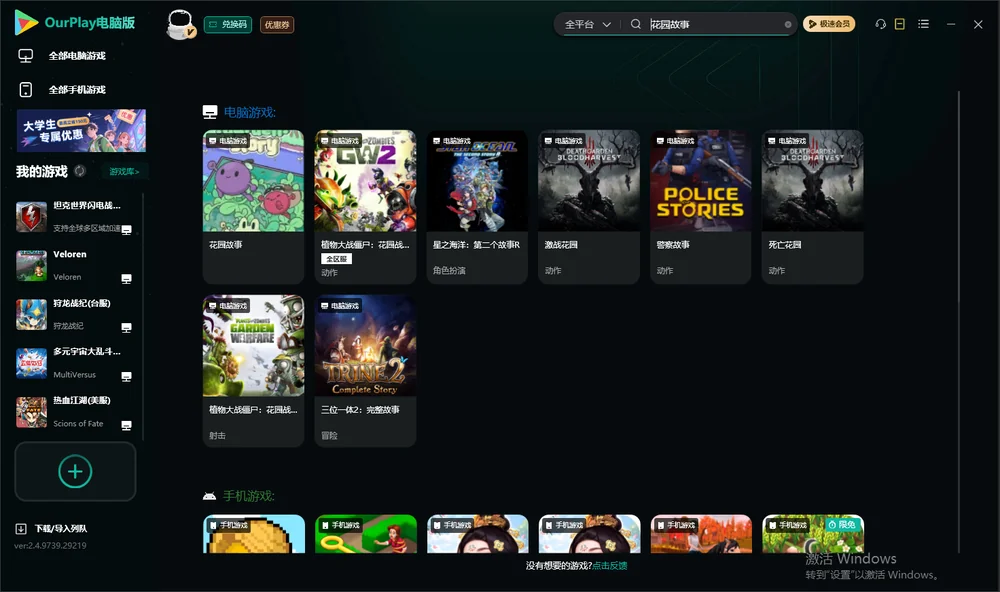Image resolution: width=1000 pixels, height=592 pixels.
Task: Click the 电脑游戏 section heading
Action: (249, 112)
